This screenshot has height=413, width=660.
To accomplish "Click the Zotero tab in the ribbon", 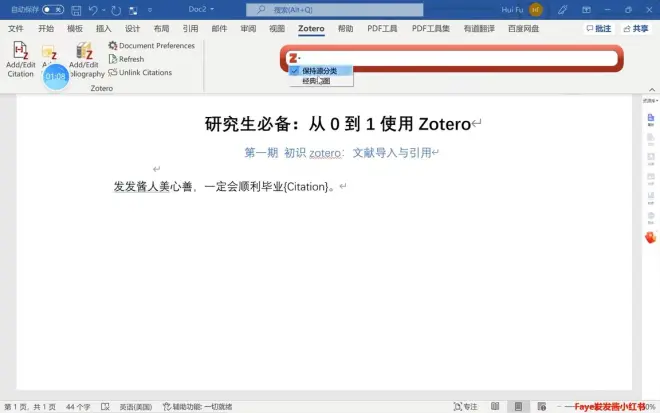I will click(311, 29).
